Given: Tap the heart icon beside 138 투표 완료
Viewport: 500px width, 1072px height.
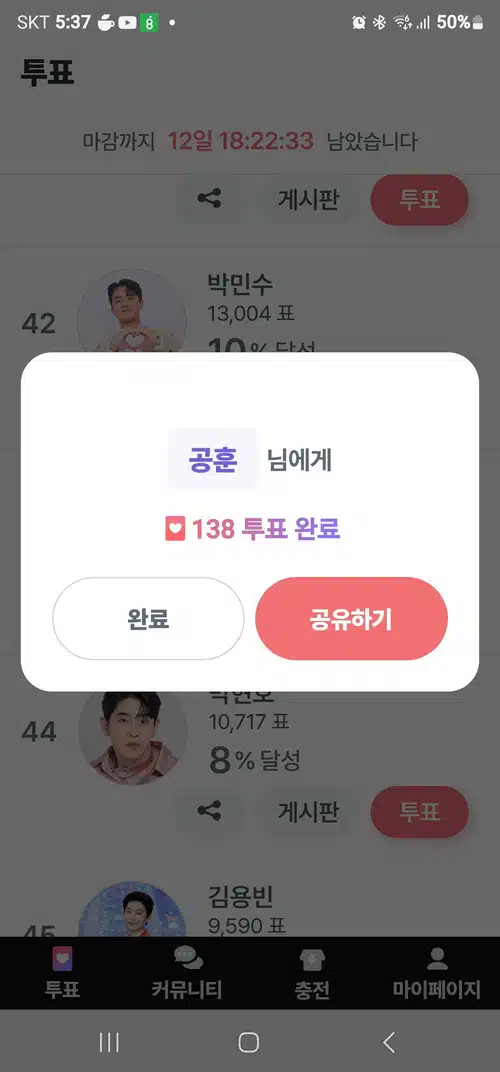Looking at the screenshot, I should click(x=175, y=528).
